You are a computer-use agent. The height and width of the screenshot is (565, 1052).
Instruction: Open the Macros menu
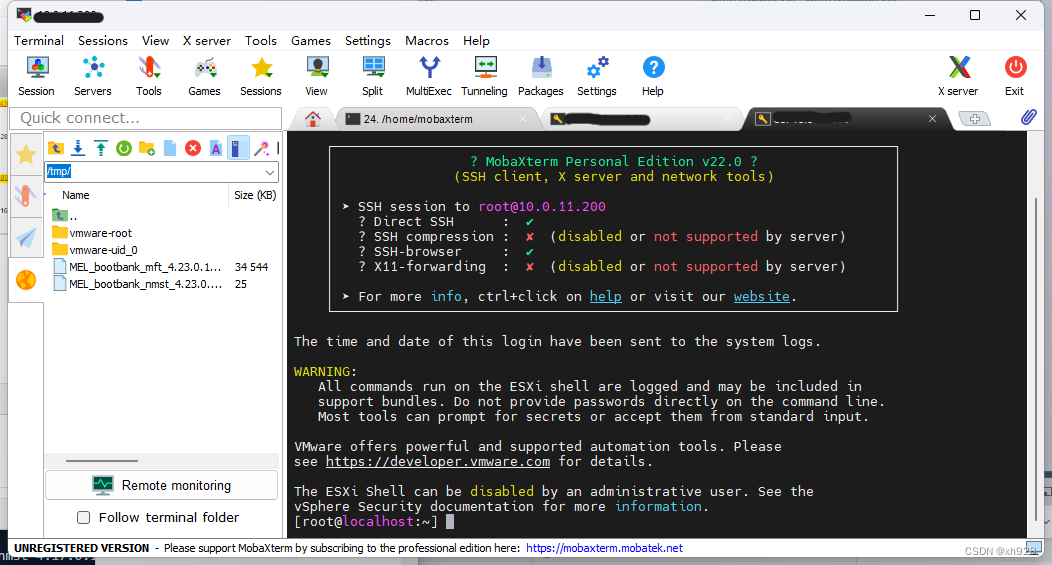click(x=427, y=41)
